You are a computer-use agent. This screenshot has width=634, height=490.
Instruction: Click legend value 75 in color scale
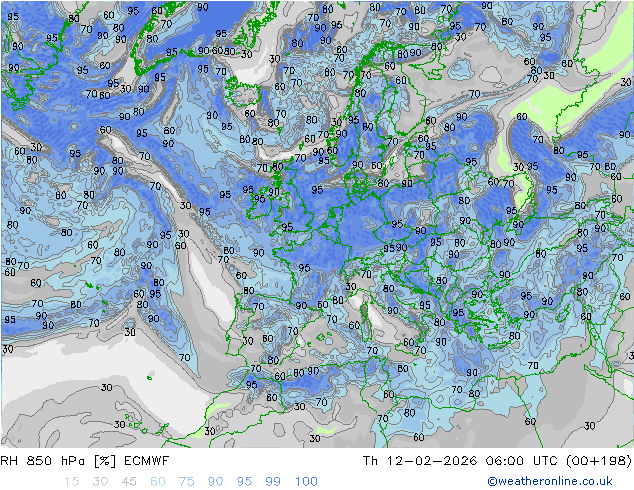pos(186,482)
